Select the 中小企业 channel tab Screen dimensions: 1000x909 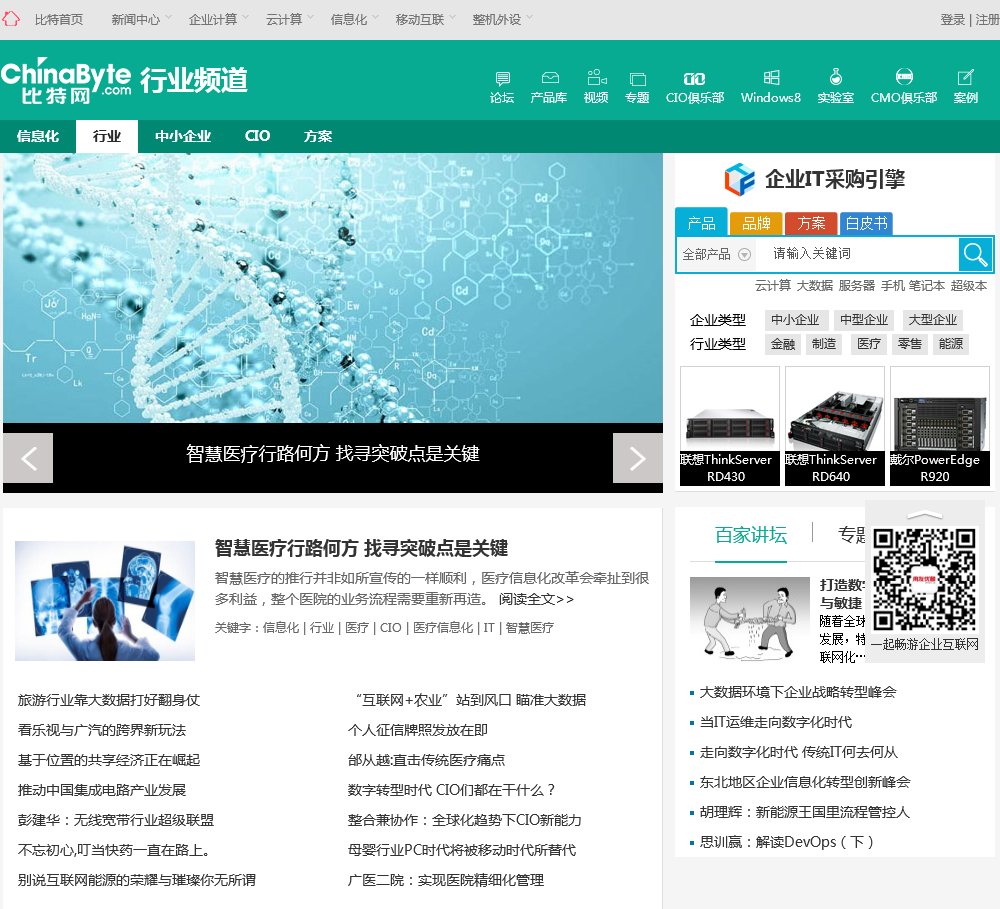tap(182, 136)
